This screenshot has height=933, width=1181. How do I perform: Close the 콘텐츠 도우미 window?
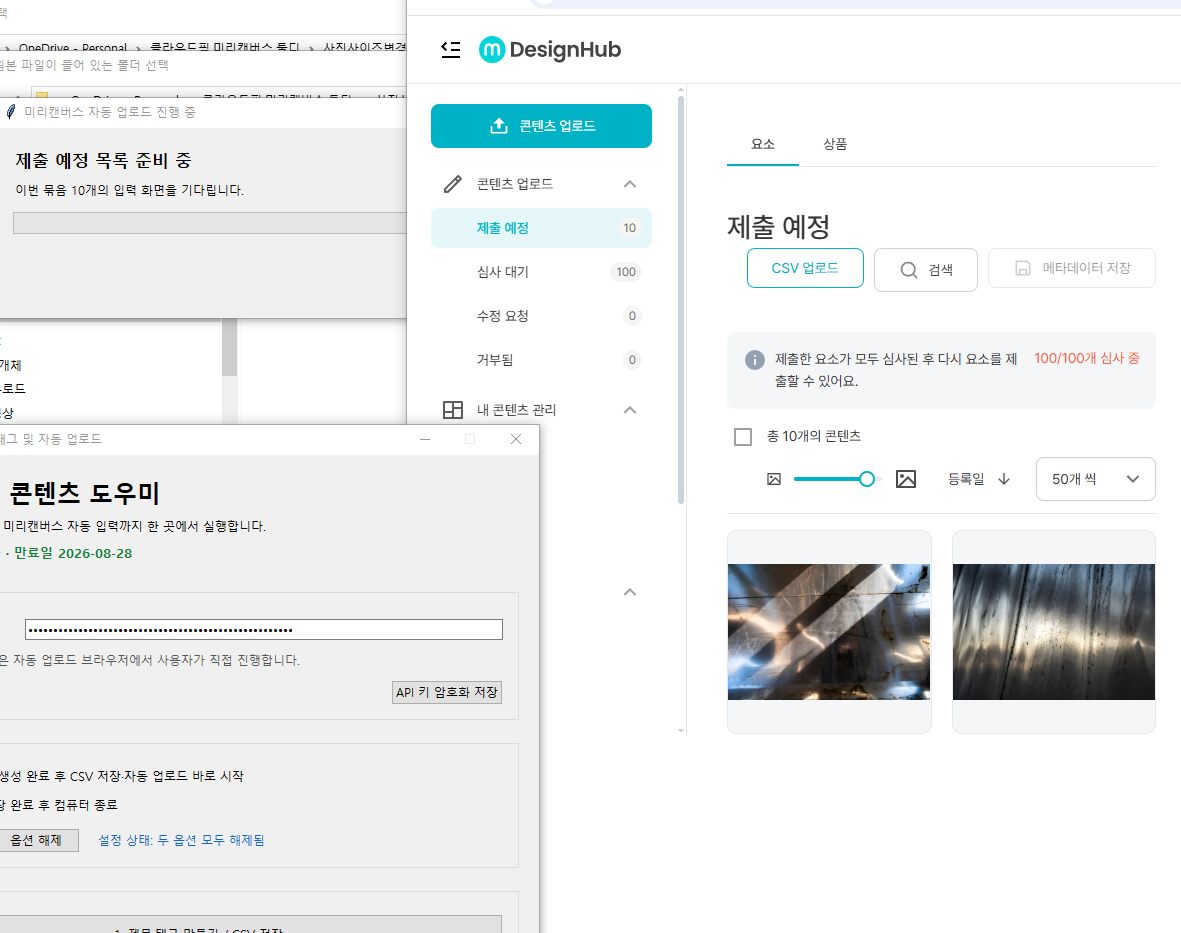pos(516,439)
